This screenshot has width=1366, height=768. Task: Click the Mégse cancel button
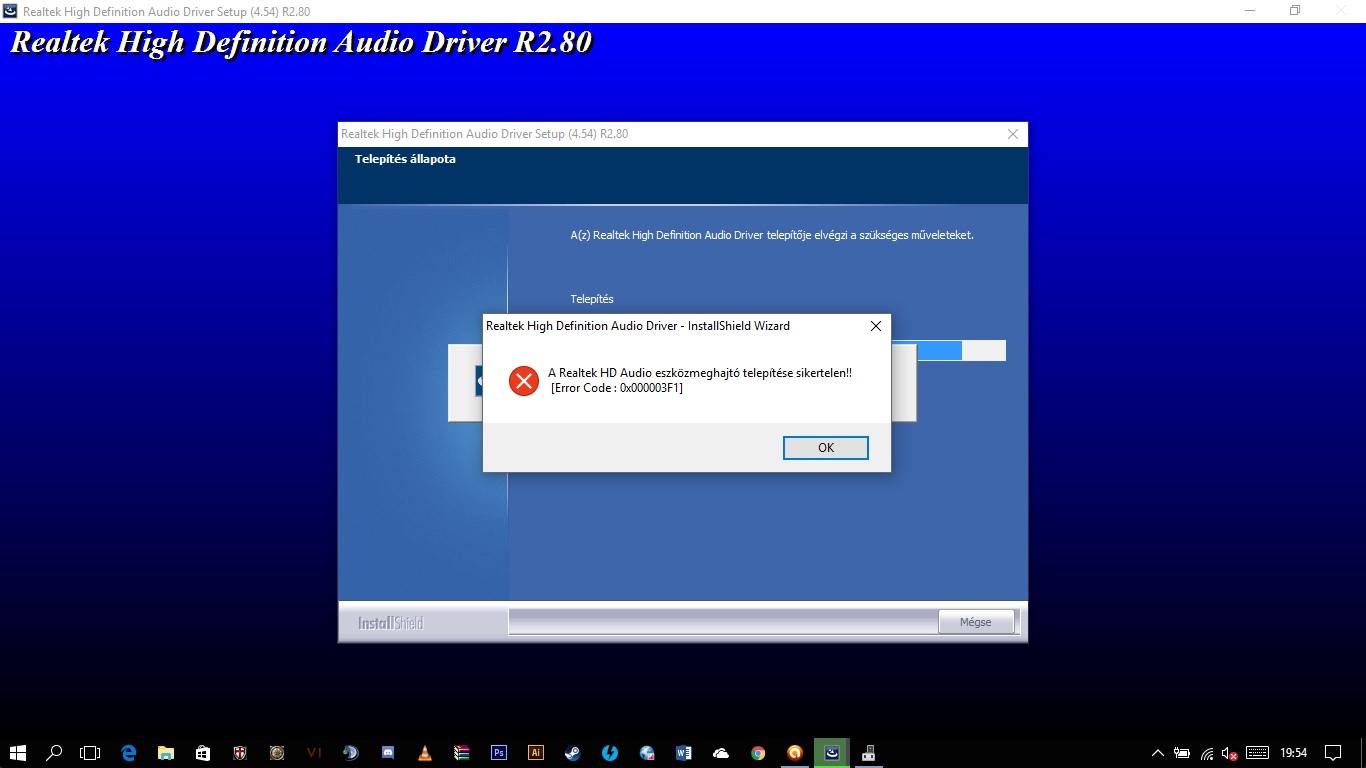[x=975, y=622]
